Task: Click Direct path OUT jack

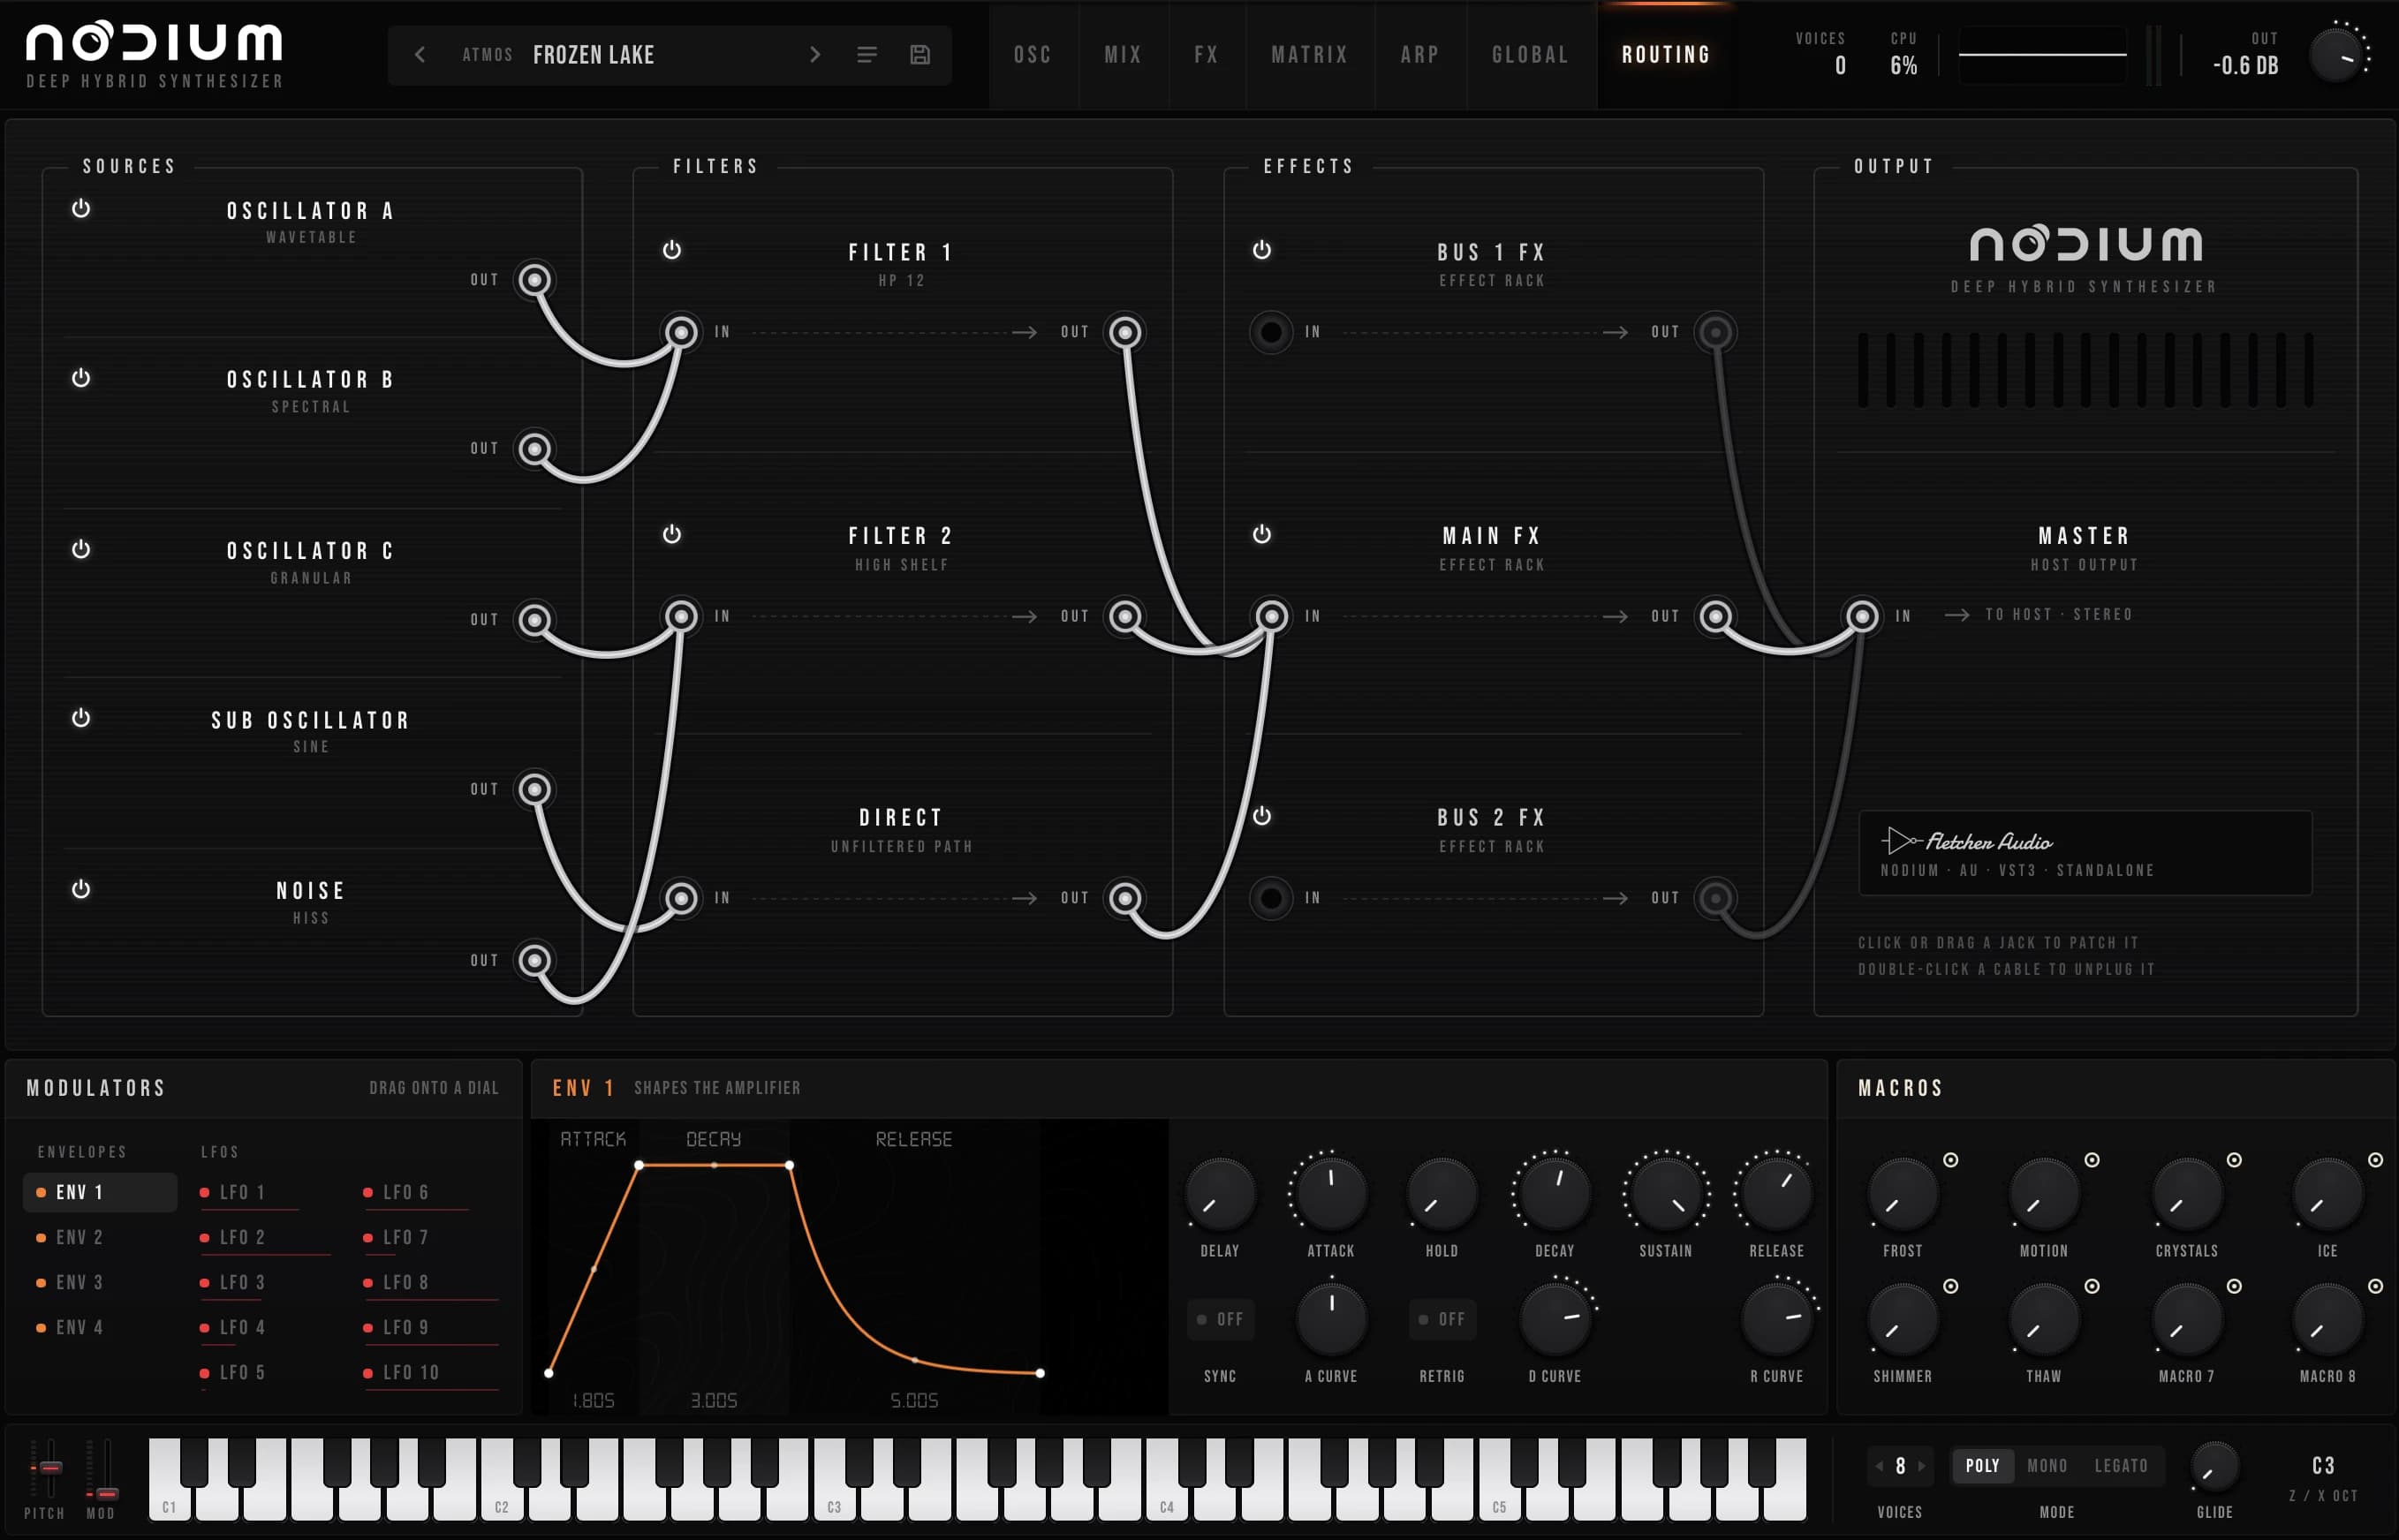Action: coord(1125,897)
